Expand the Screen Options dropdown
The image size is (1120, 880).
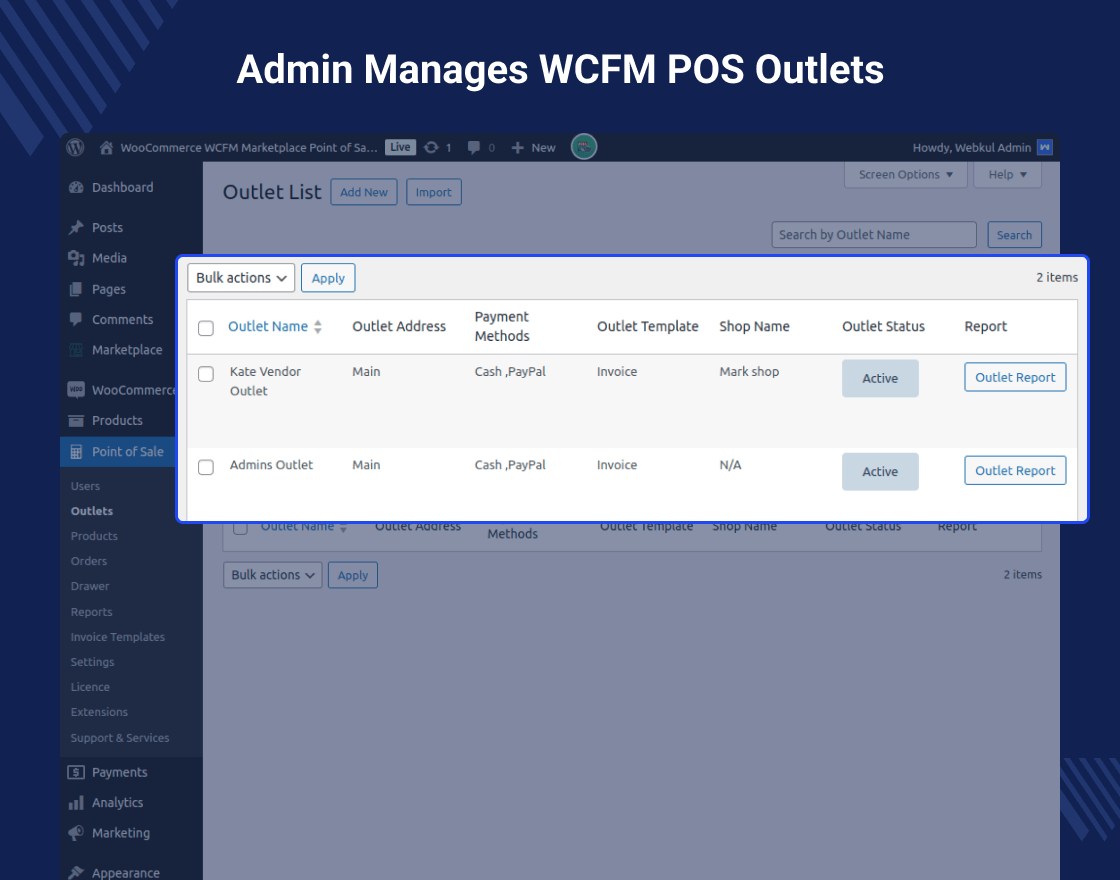pos(905,174)
